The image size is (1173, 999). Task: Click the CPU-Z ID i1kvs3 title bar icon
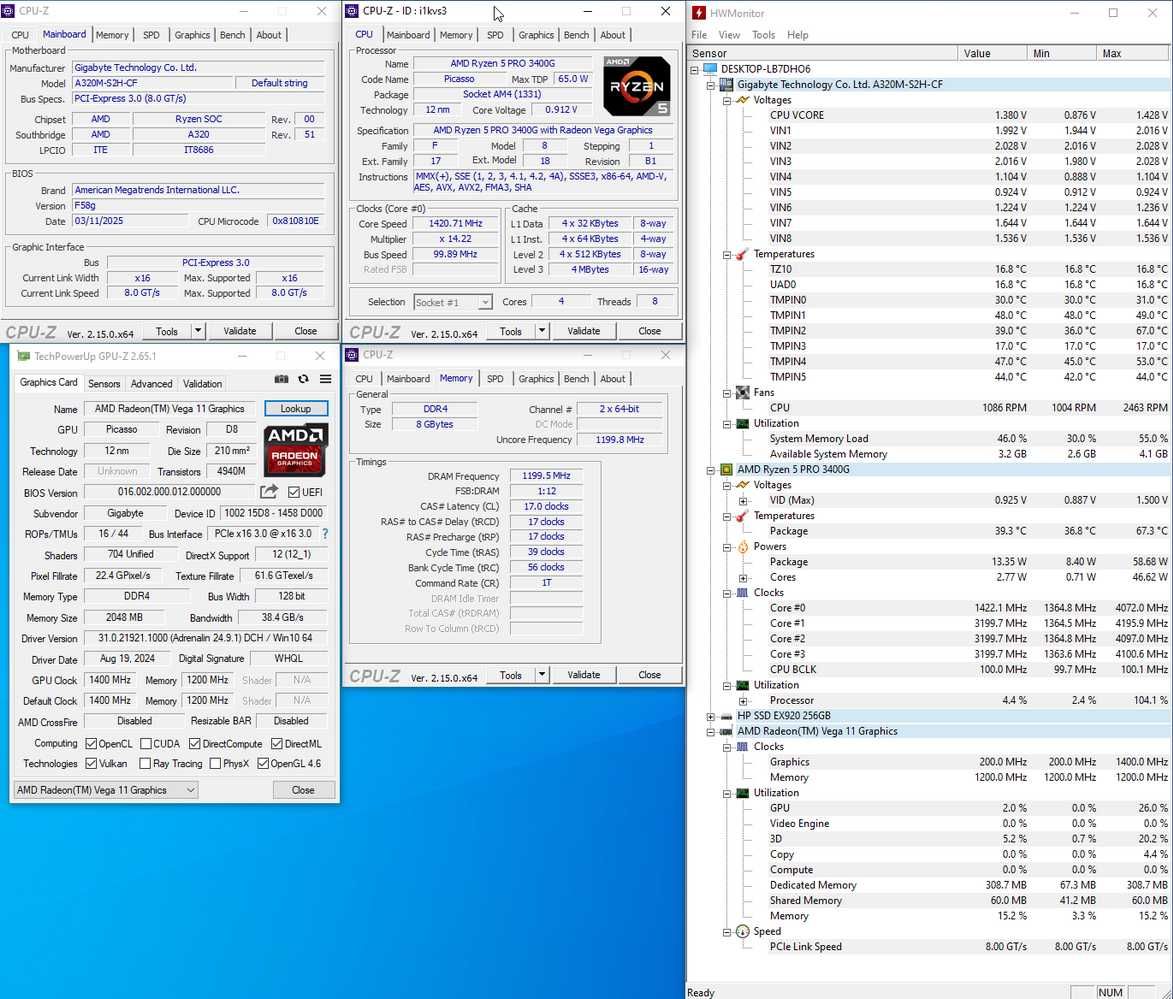352,11
